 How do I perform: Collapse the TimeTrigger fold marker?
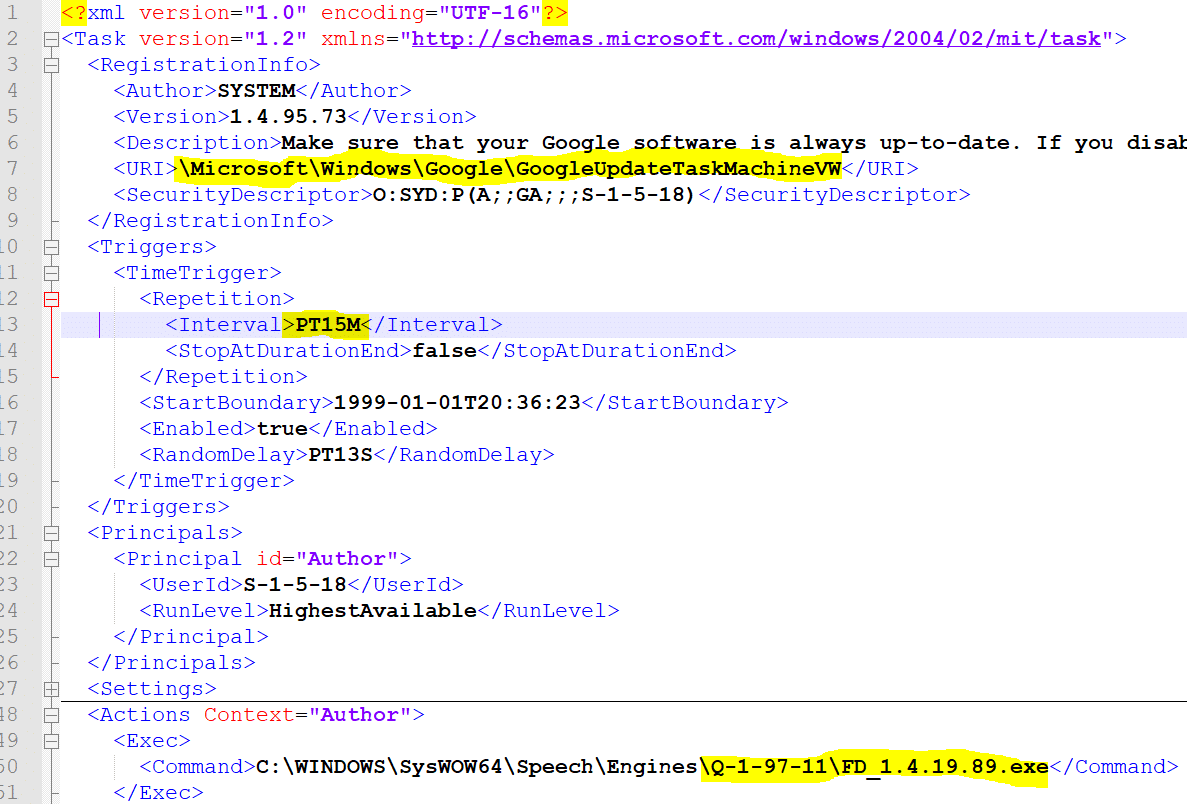tap(51, 273)
